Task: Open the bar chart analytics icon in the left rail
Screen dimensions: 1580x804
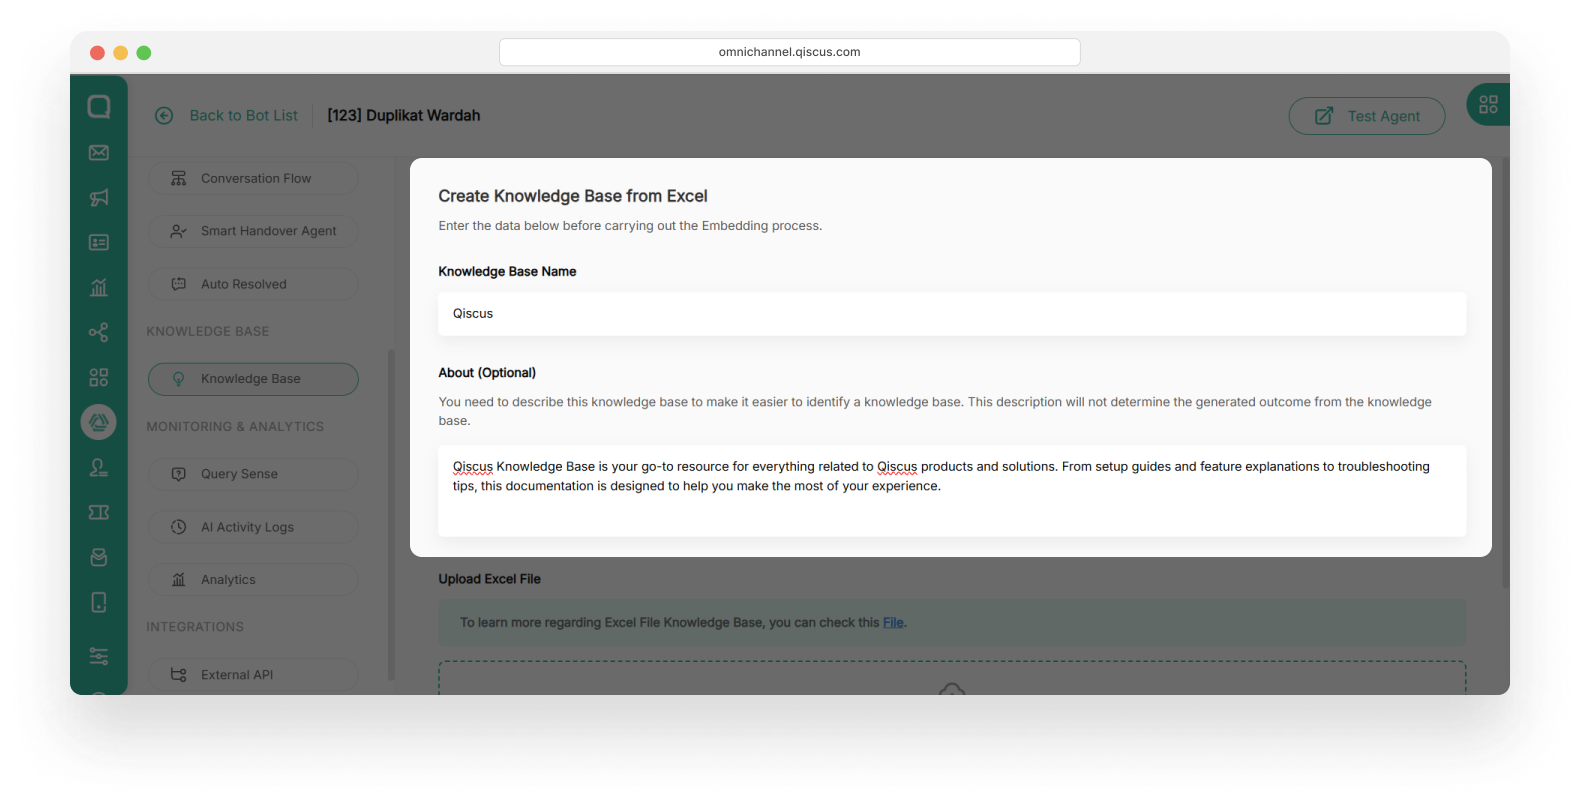Action: tap(99, 288)
